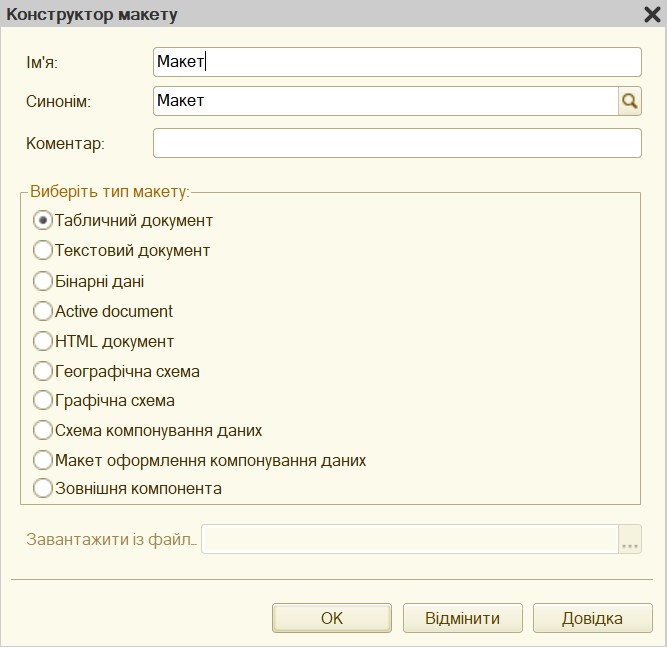Screen dimensions: 667x647
Task: Select Active document option
Action: [x=43, y=311]
